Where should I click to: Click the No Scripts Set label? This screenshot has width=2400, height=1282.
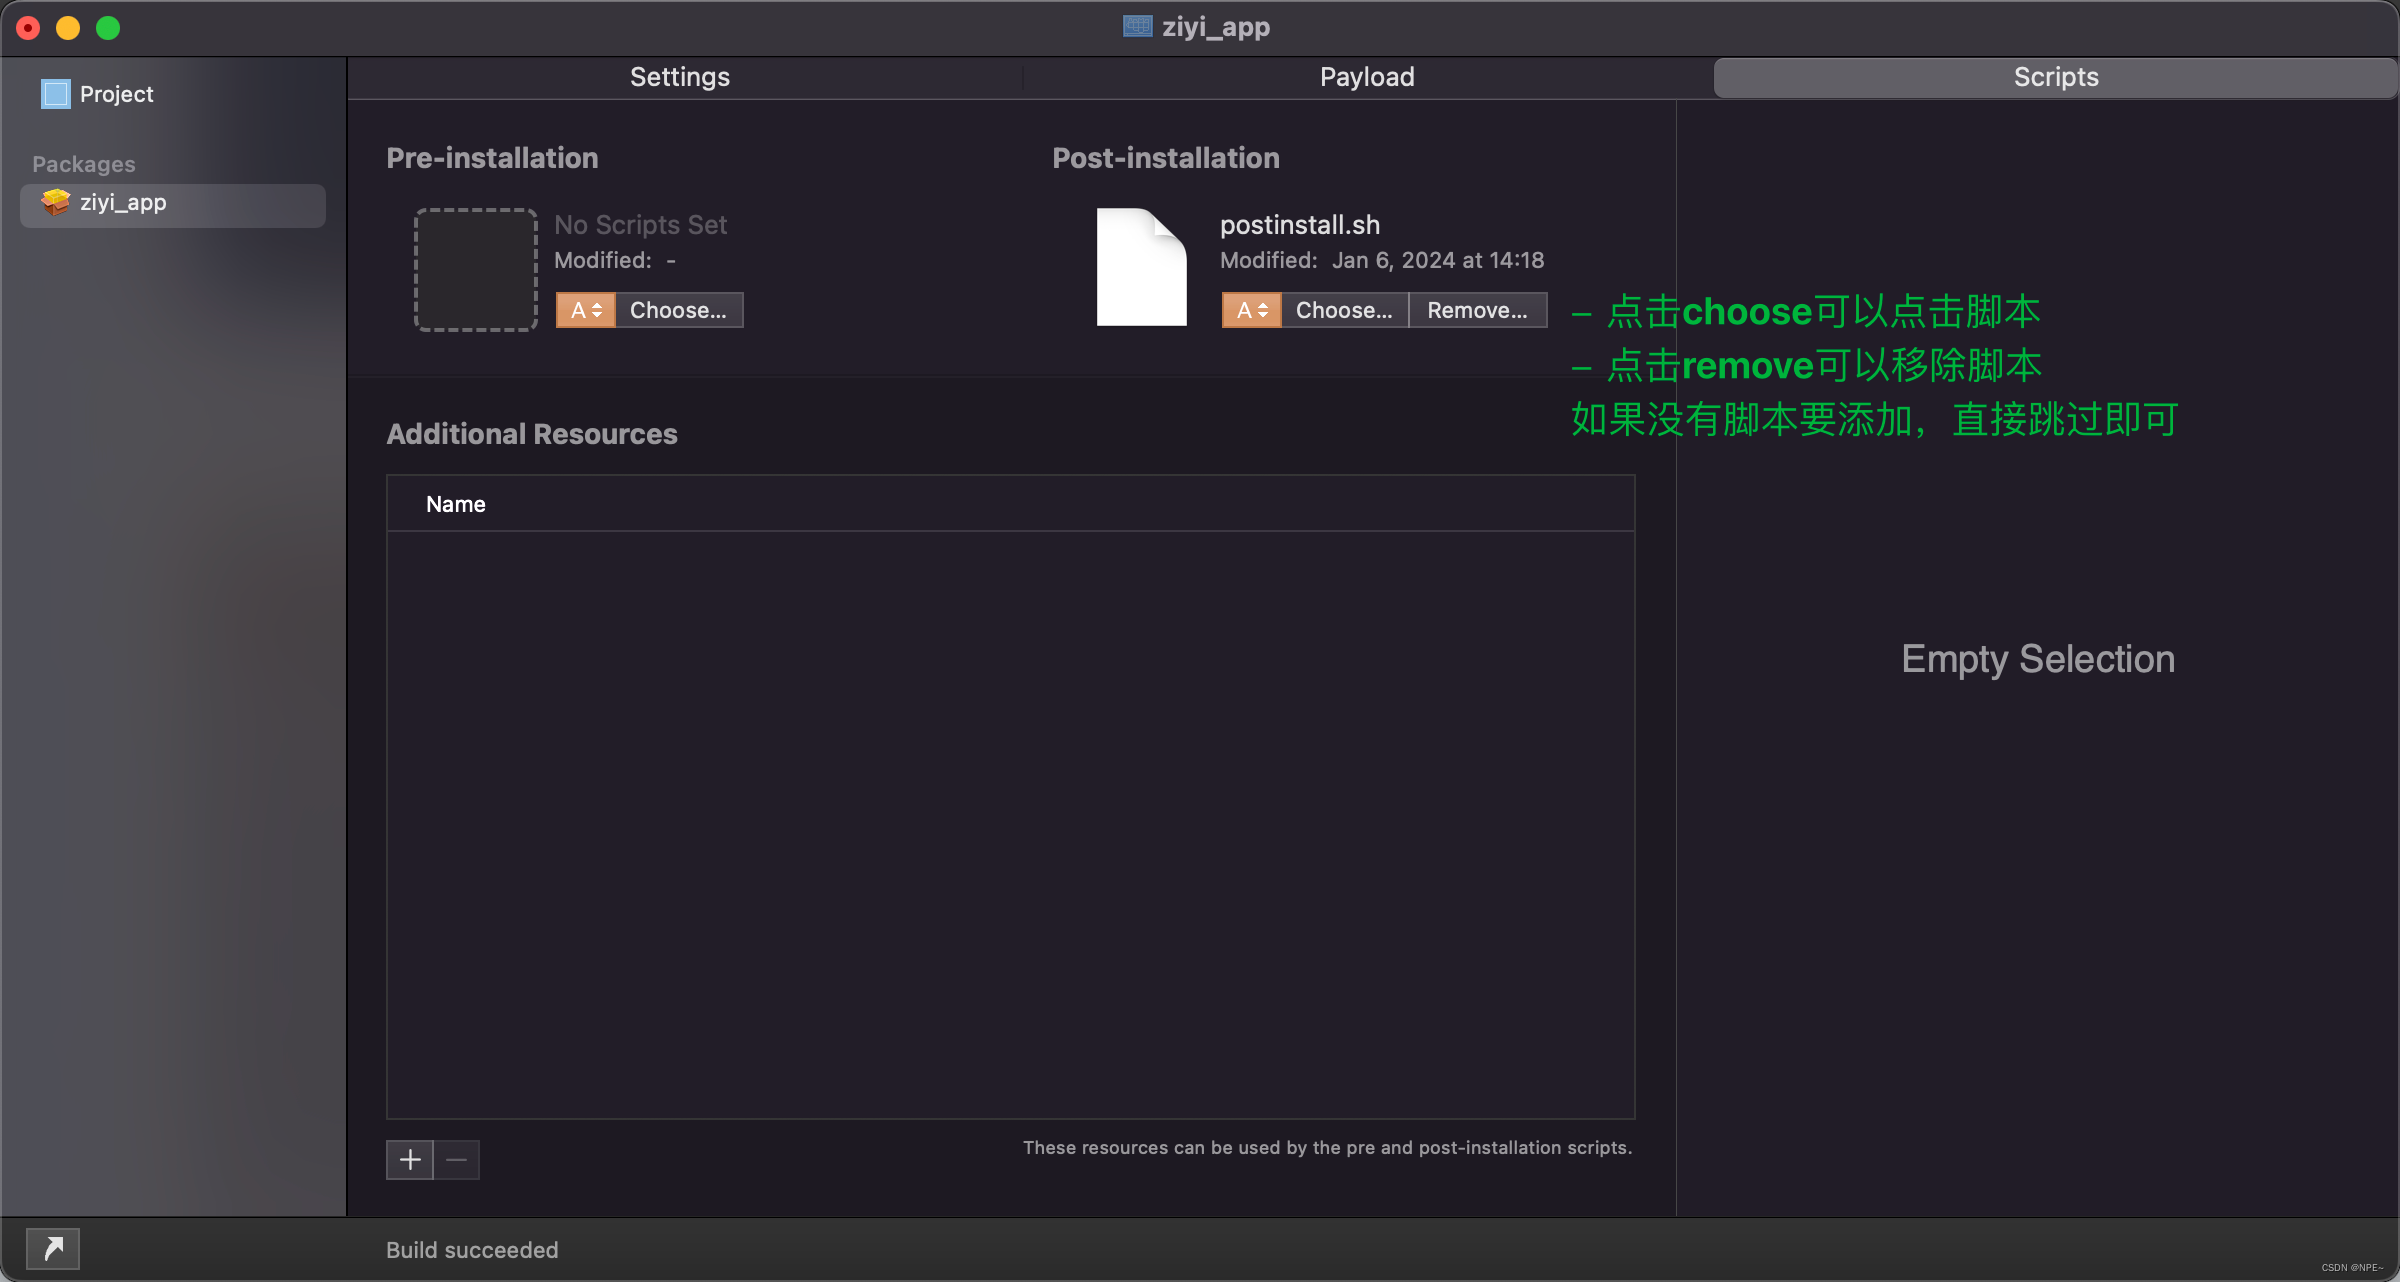tap(640, 225)
